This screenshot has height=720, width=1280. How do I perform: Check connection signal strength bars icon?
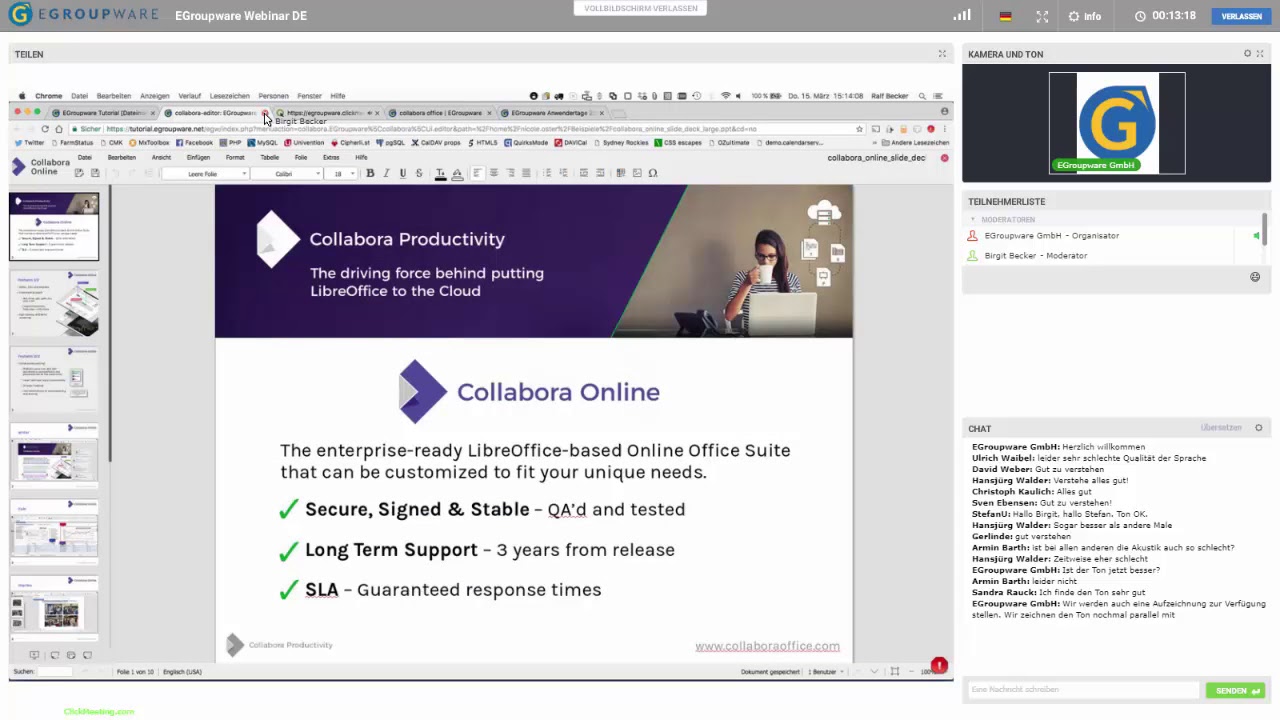[962, 15]
